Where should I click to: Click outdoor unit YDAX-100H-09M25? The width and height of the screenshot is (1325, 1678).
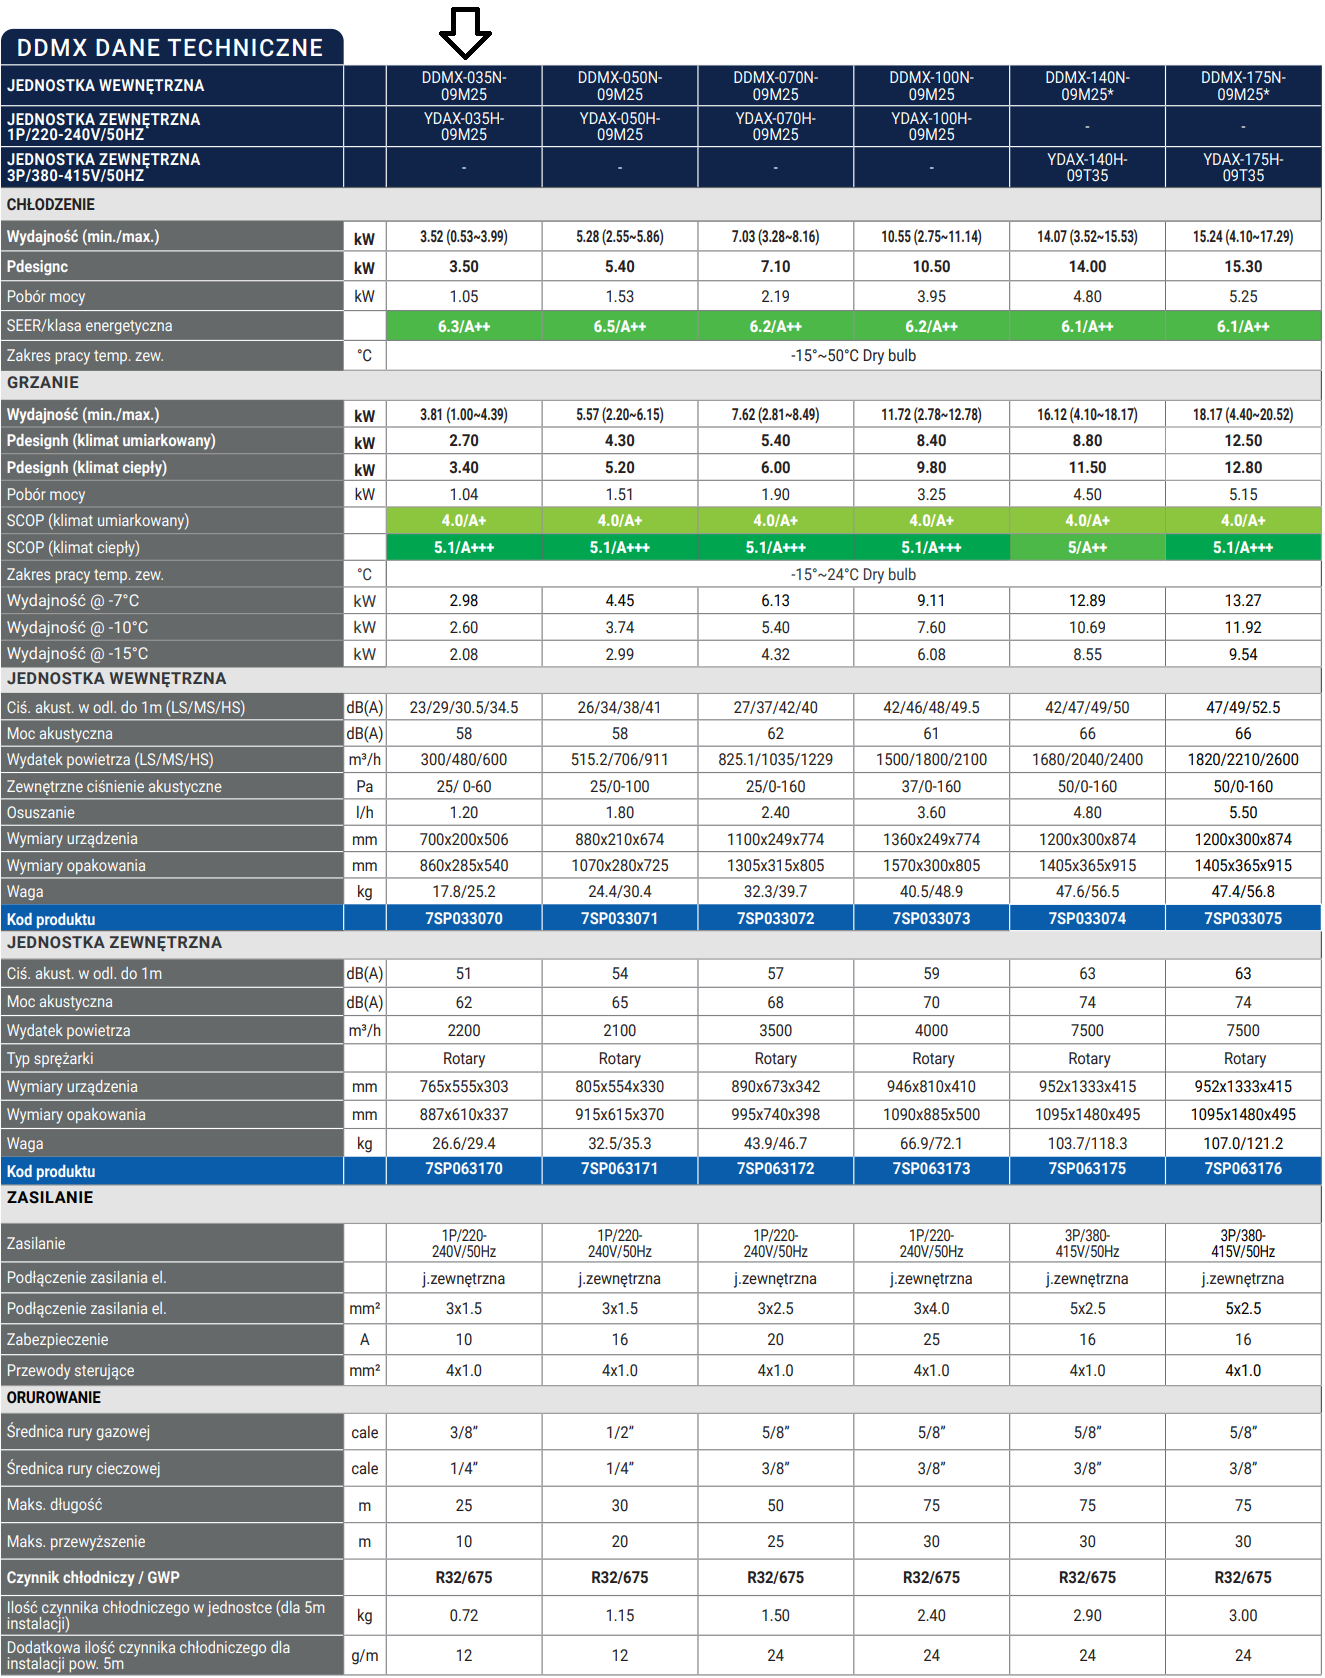tap(932, 127)
